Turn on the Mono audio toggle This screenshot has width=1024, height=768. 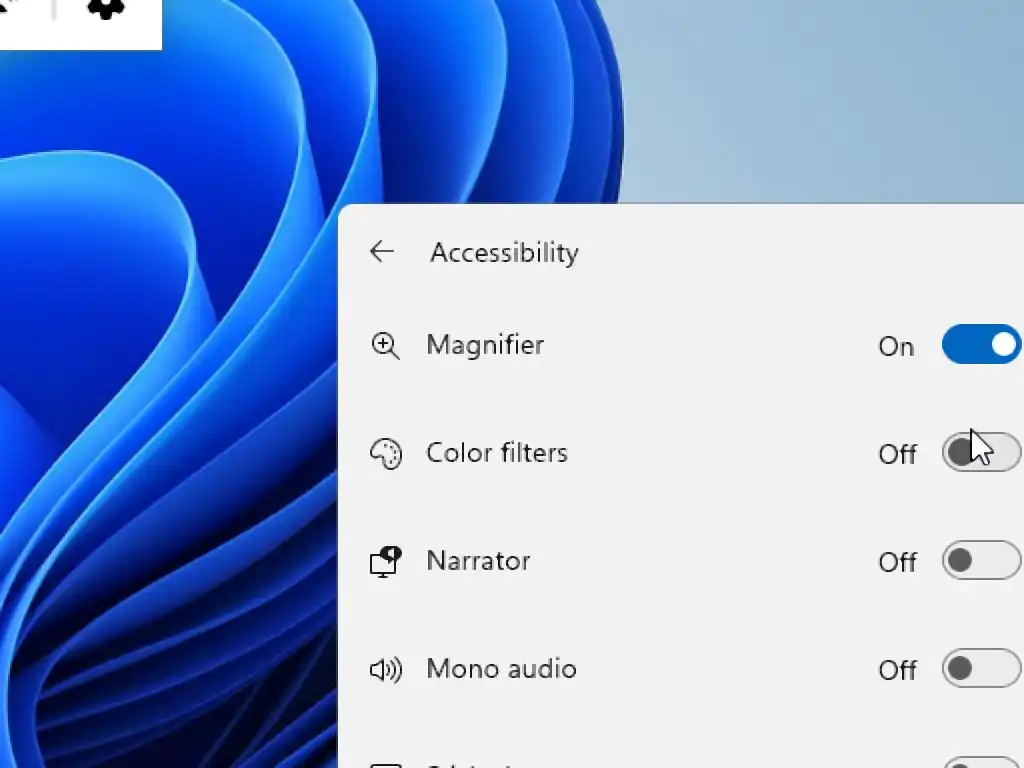(x=982, y=668)
